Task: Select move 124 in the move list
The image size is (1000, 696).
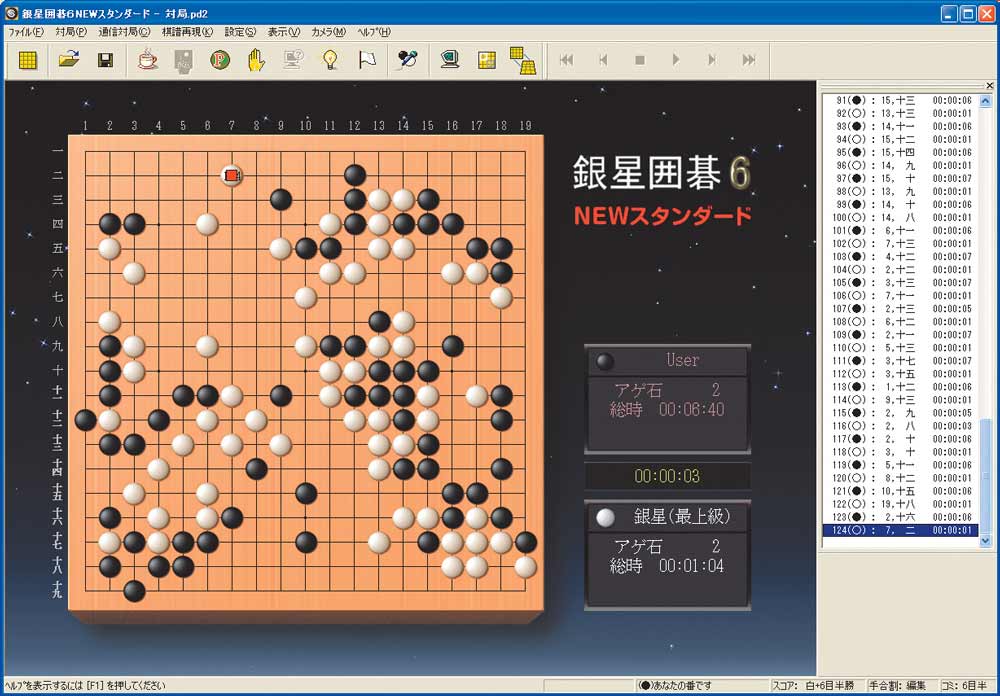Action: pyautogui.click(x=901, y=530)
